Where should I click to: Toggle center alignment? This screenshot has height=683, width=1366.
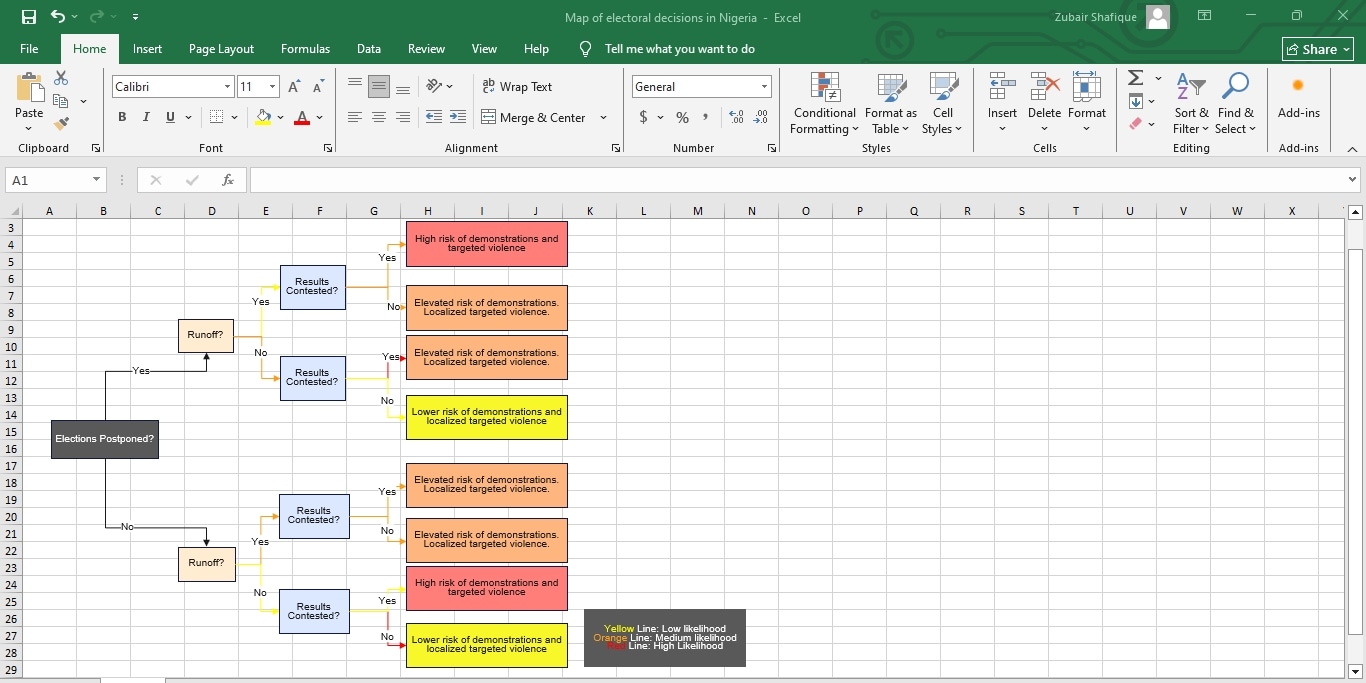tap(379, 117)
